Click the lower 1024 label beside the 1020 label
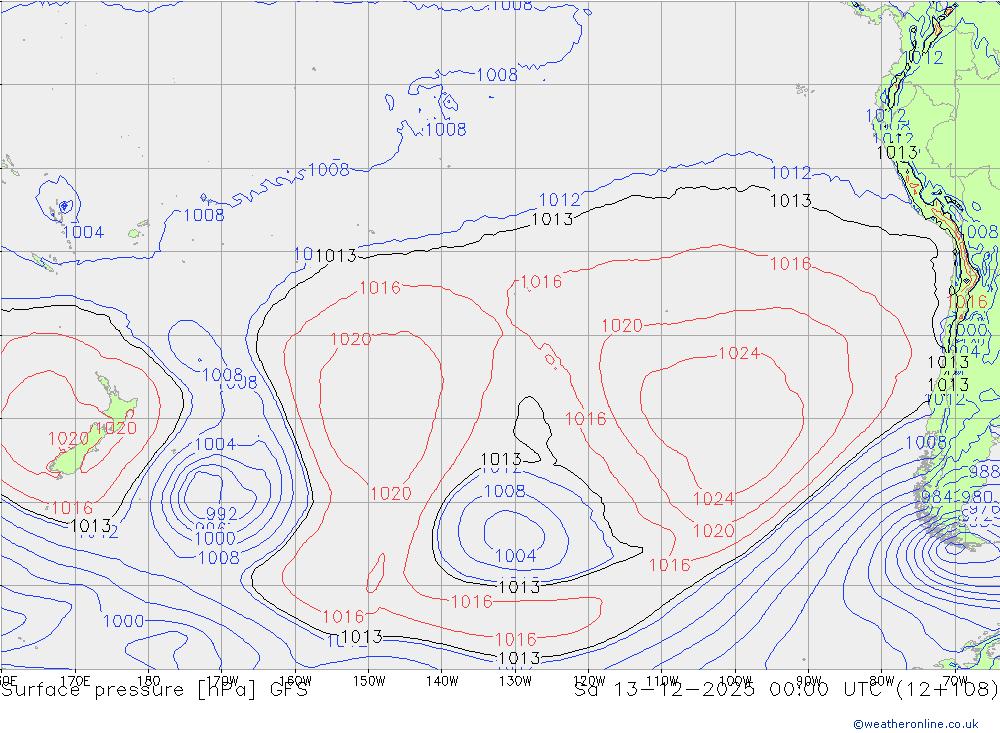 pos(714,499)
